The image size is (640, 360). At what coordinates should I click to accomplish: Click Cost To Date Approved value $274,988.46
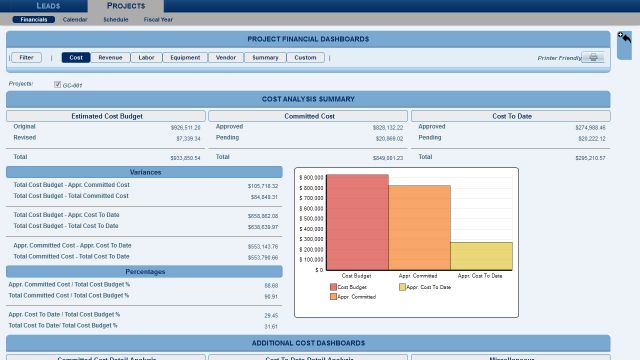pos(590,128)
